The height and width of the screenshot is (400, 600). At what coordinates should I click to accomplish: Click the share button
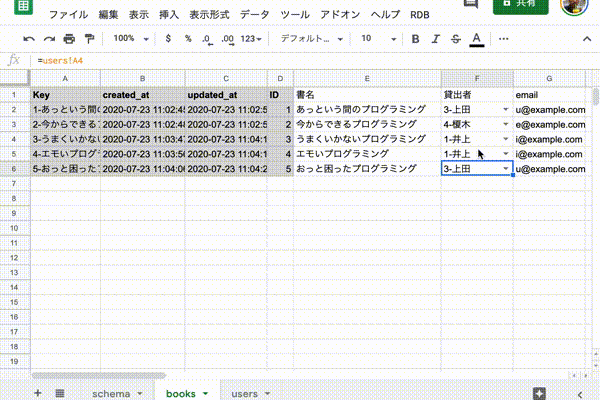pos(520,5)
